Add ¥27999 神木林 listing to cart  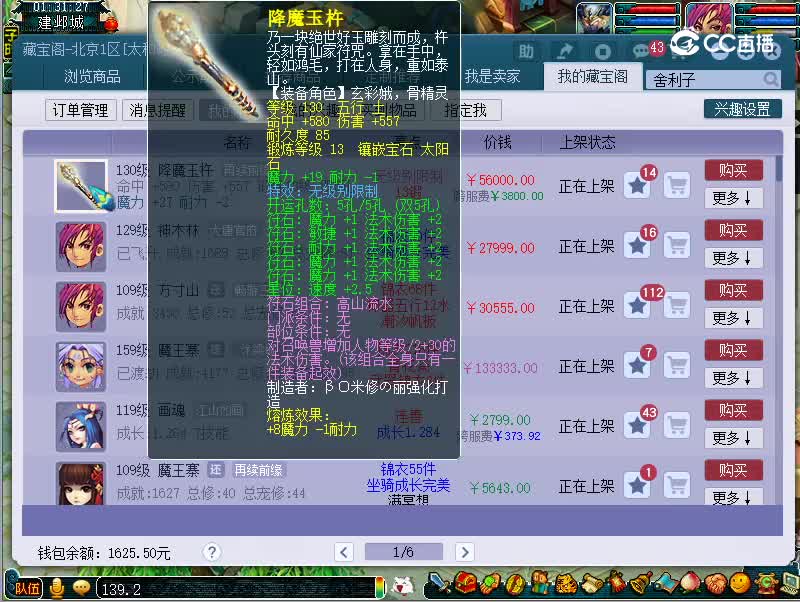[x=677, y=245]
